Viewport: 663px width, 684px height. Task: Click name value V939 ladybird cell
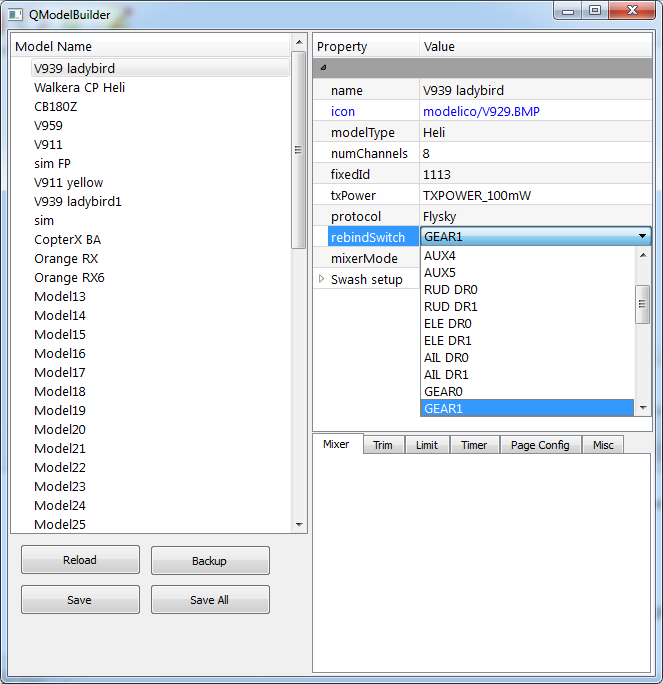pyautogui.click(x=536, y=90)
